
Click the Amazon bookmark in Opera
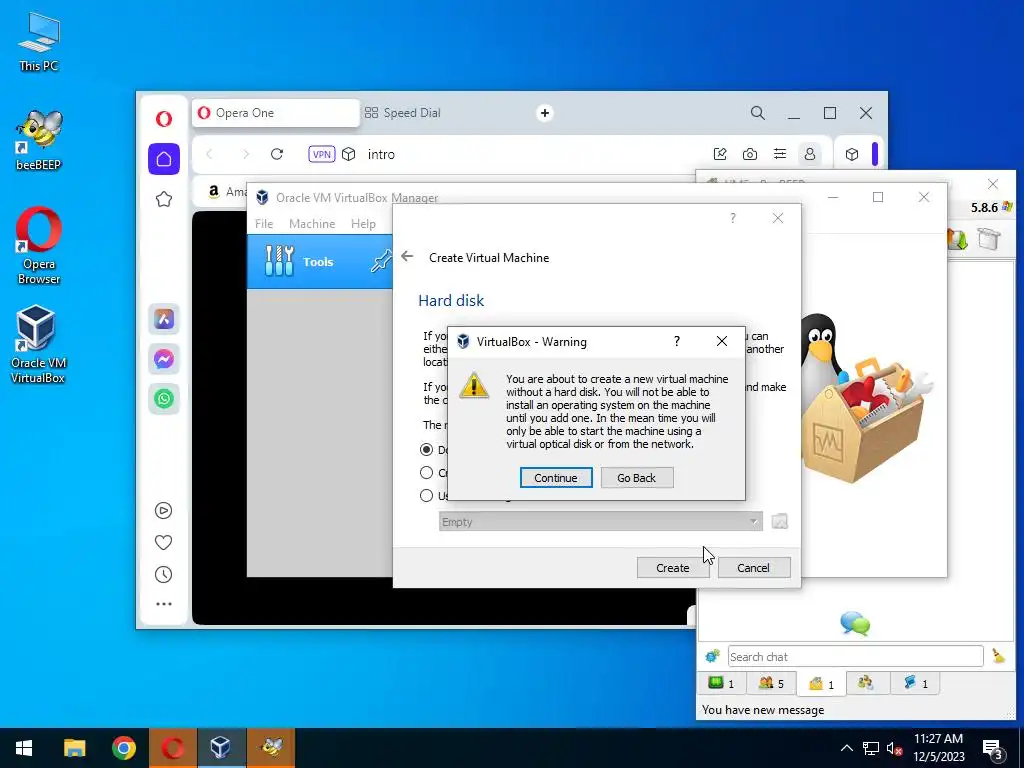(227, 191)
